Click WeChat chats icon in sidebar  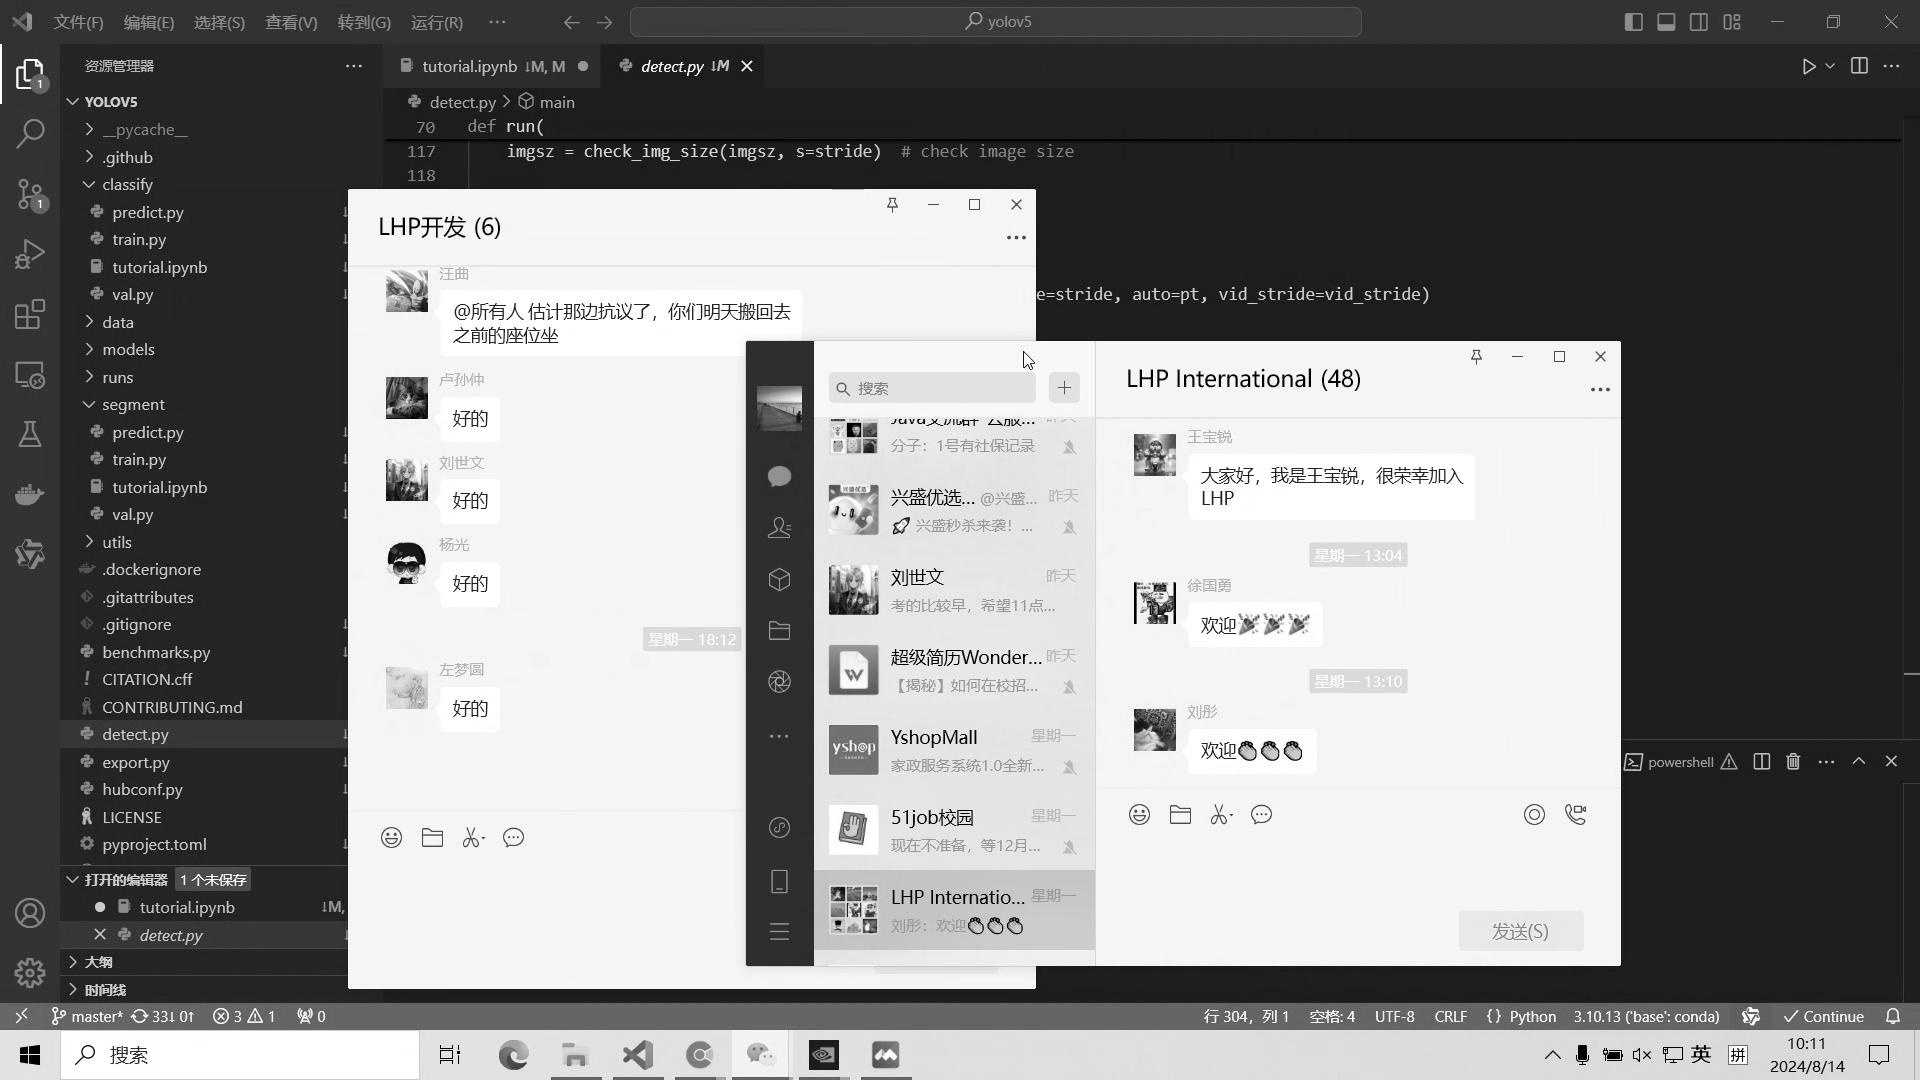coord(780,476)
